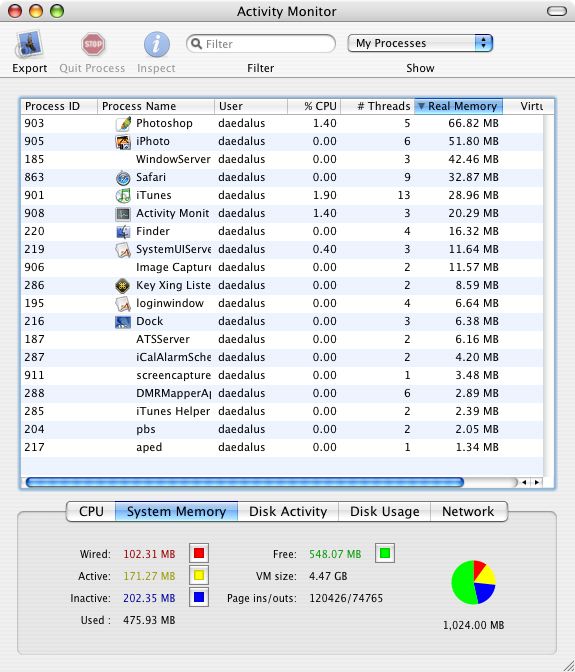Click the Safari compass icon
The width and height of the screenshot is (575, 672).
[123, 177]
